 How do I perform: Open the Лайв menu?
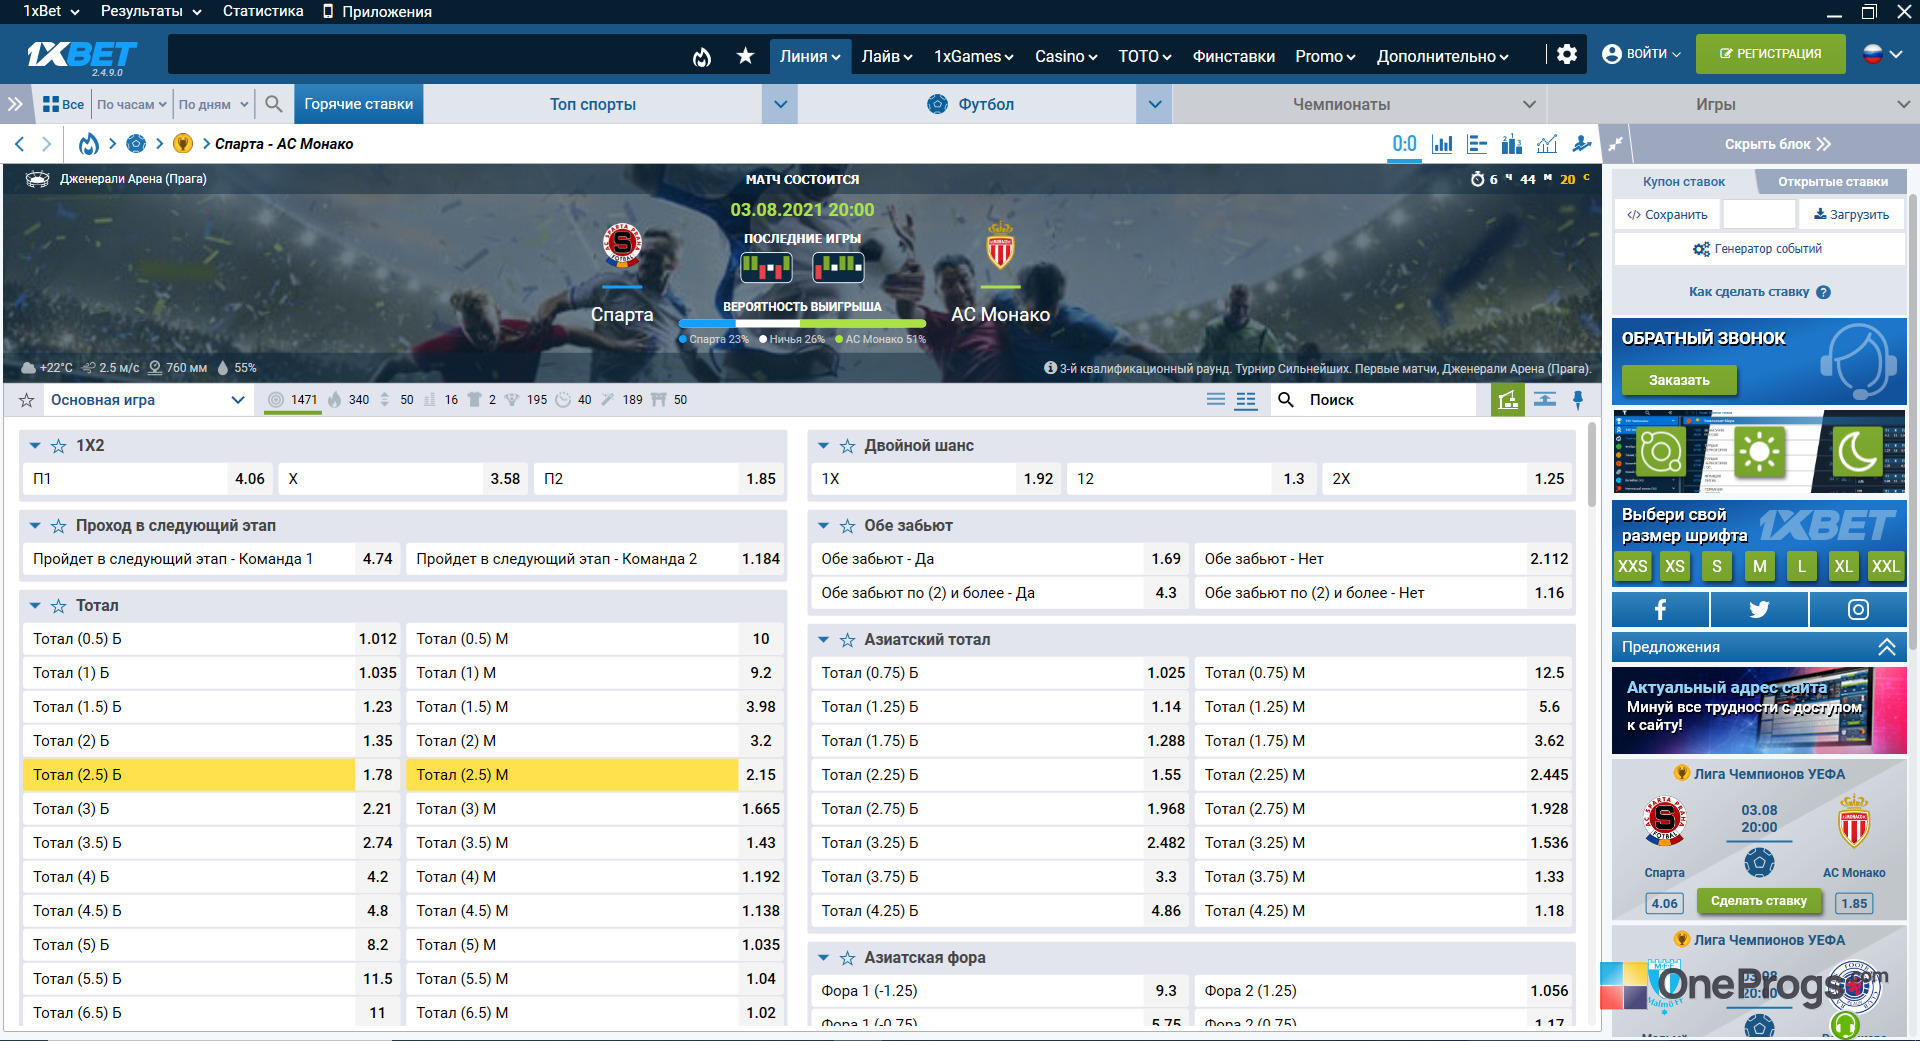[887, 56]
